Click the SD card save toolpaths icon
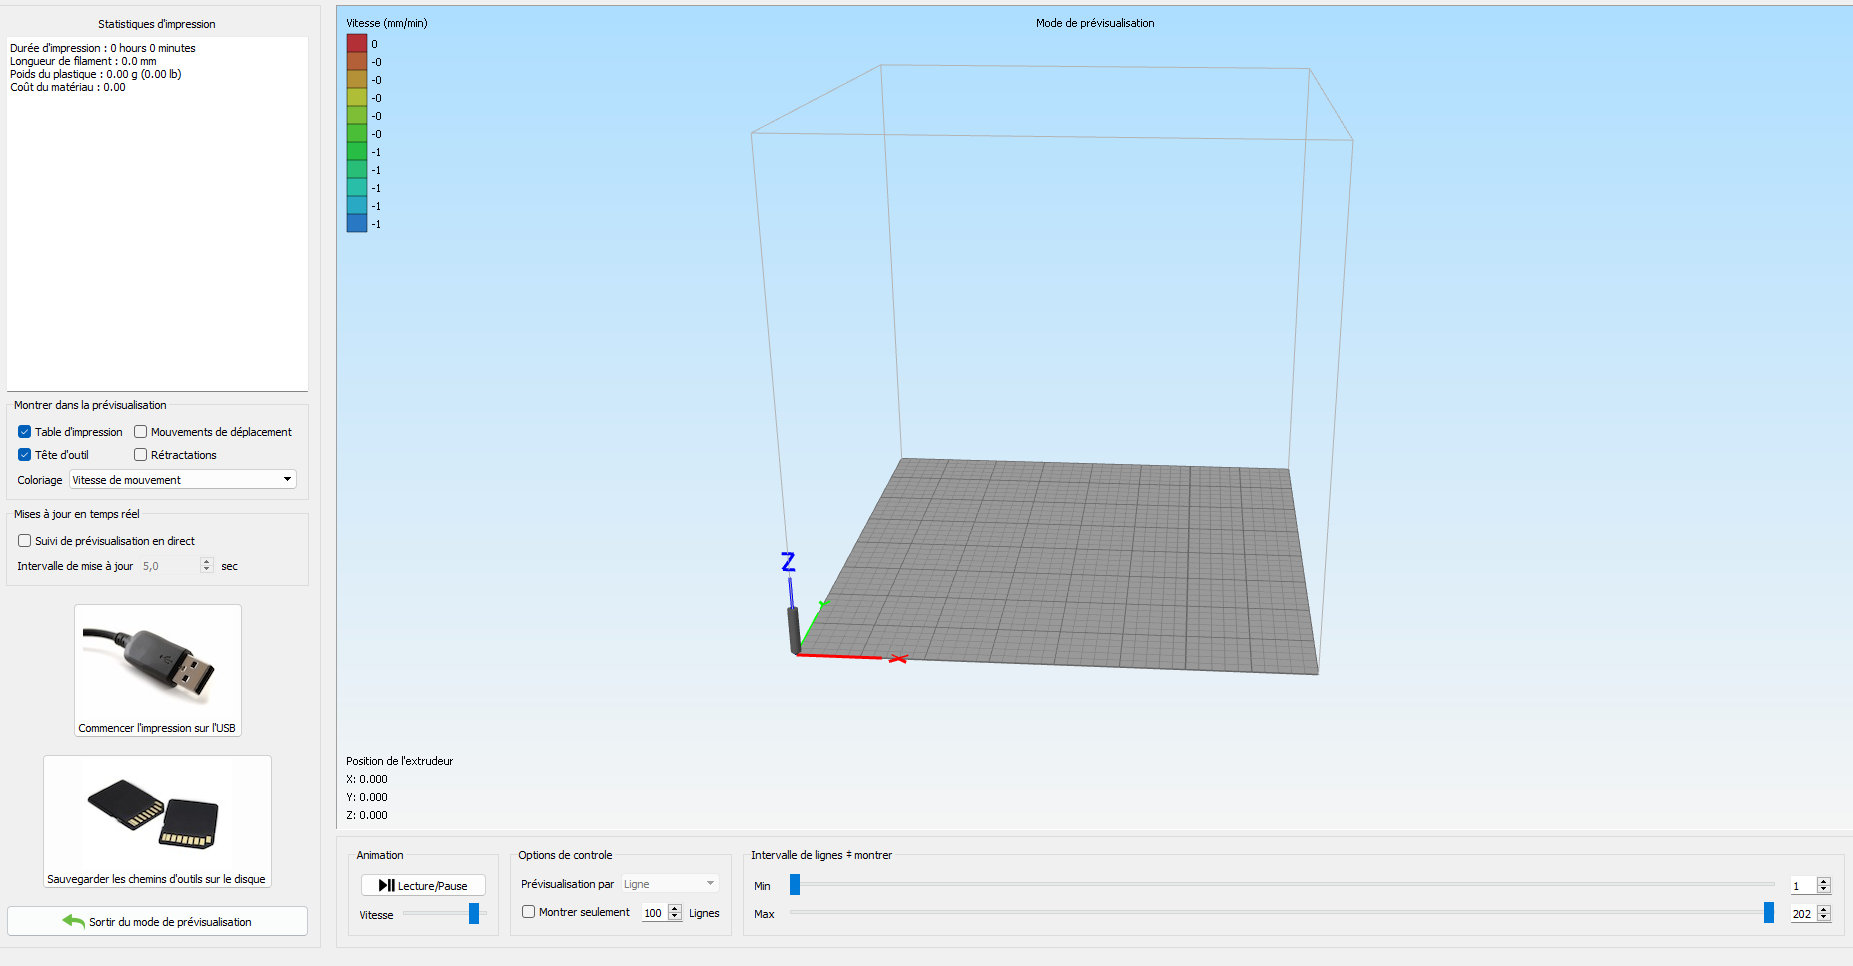 tap(158, 814)
